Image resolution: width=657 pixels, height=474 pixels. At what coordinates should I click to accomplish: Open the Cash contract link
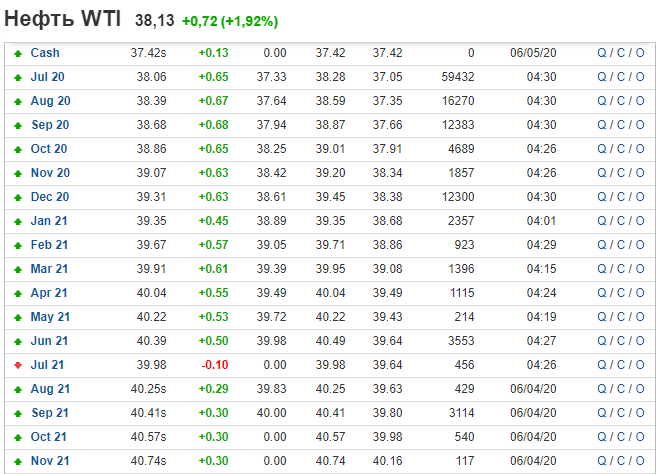pos(45,53)
